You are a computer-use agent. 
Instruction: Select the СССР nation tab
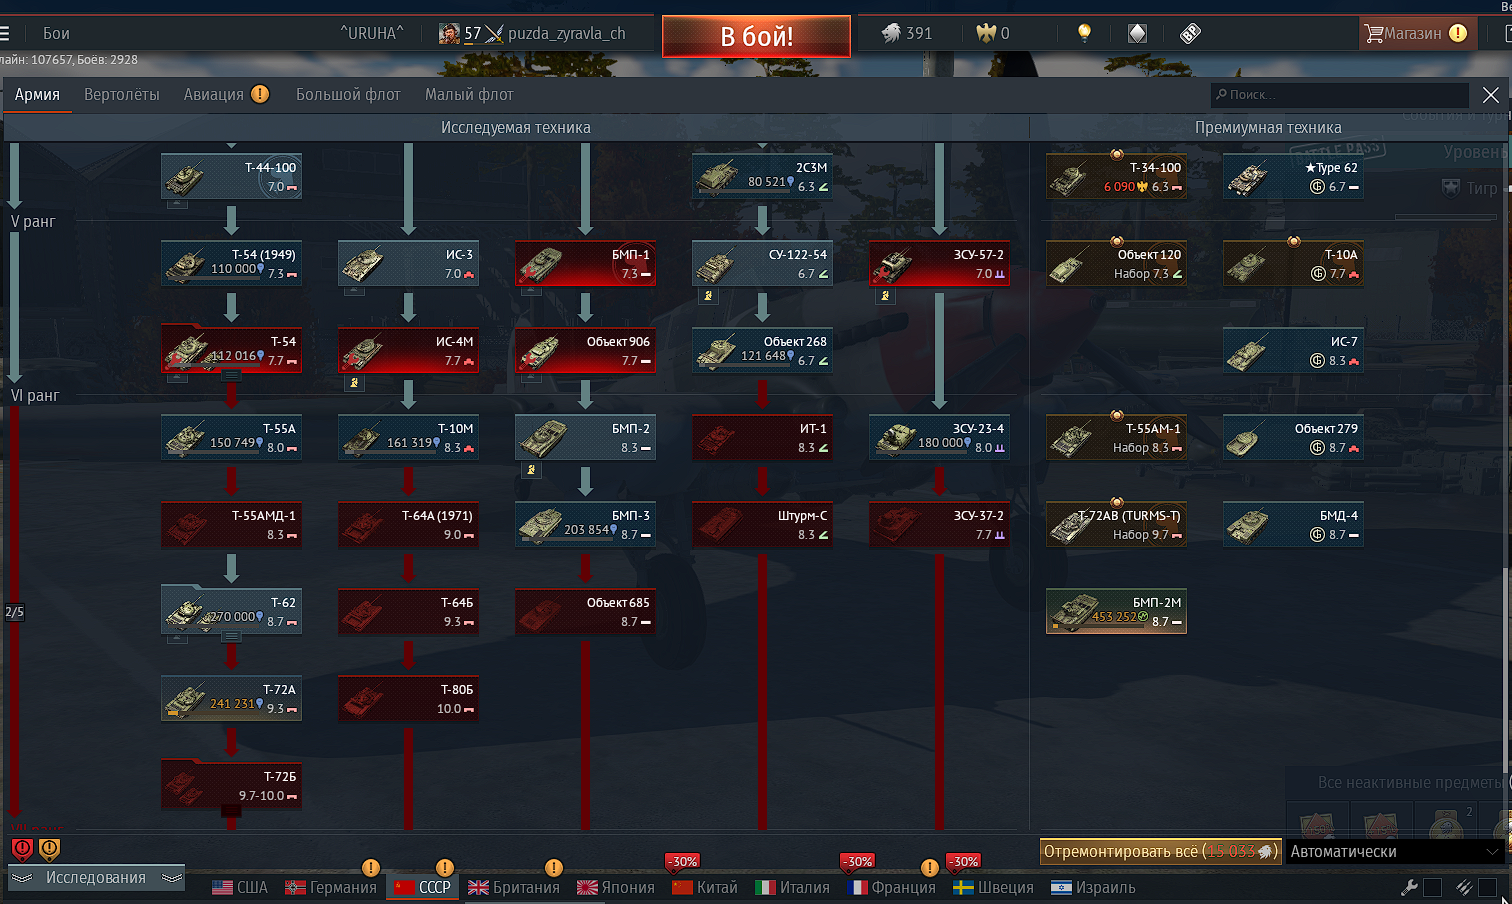tap(422, 887)
